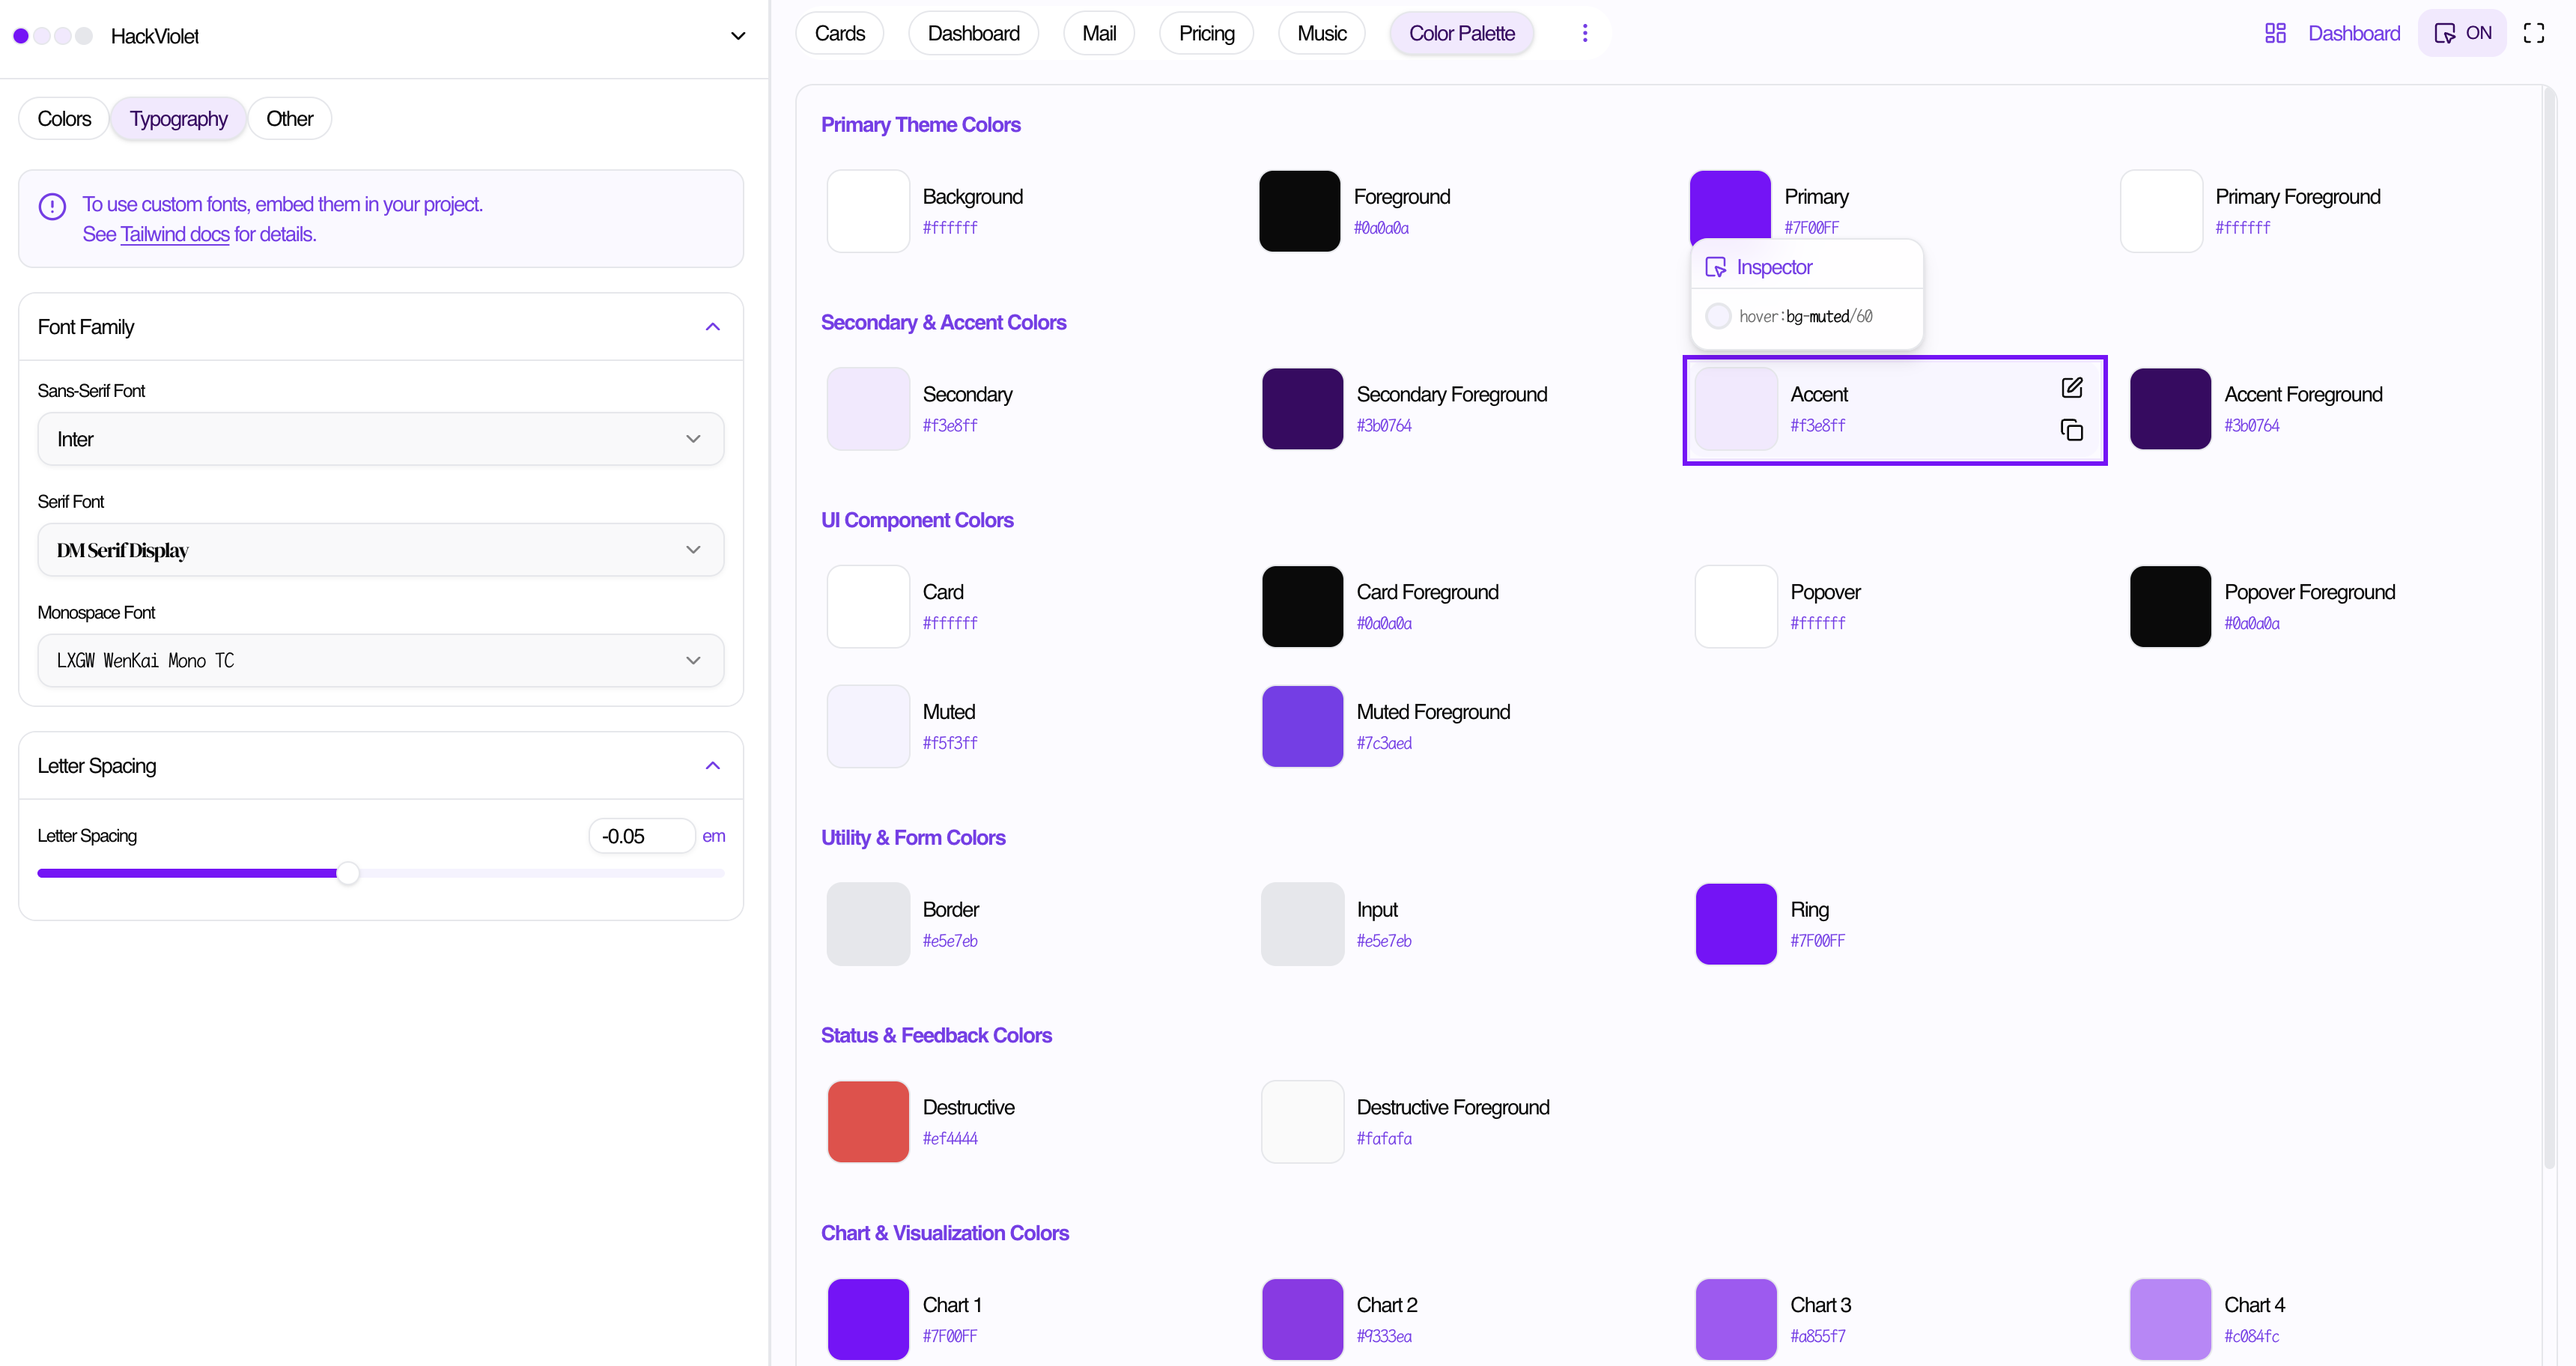This screenshot has width=2576, height=1366.
Task: Click the info icon in fonts notice
Action: (52, 206)
